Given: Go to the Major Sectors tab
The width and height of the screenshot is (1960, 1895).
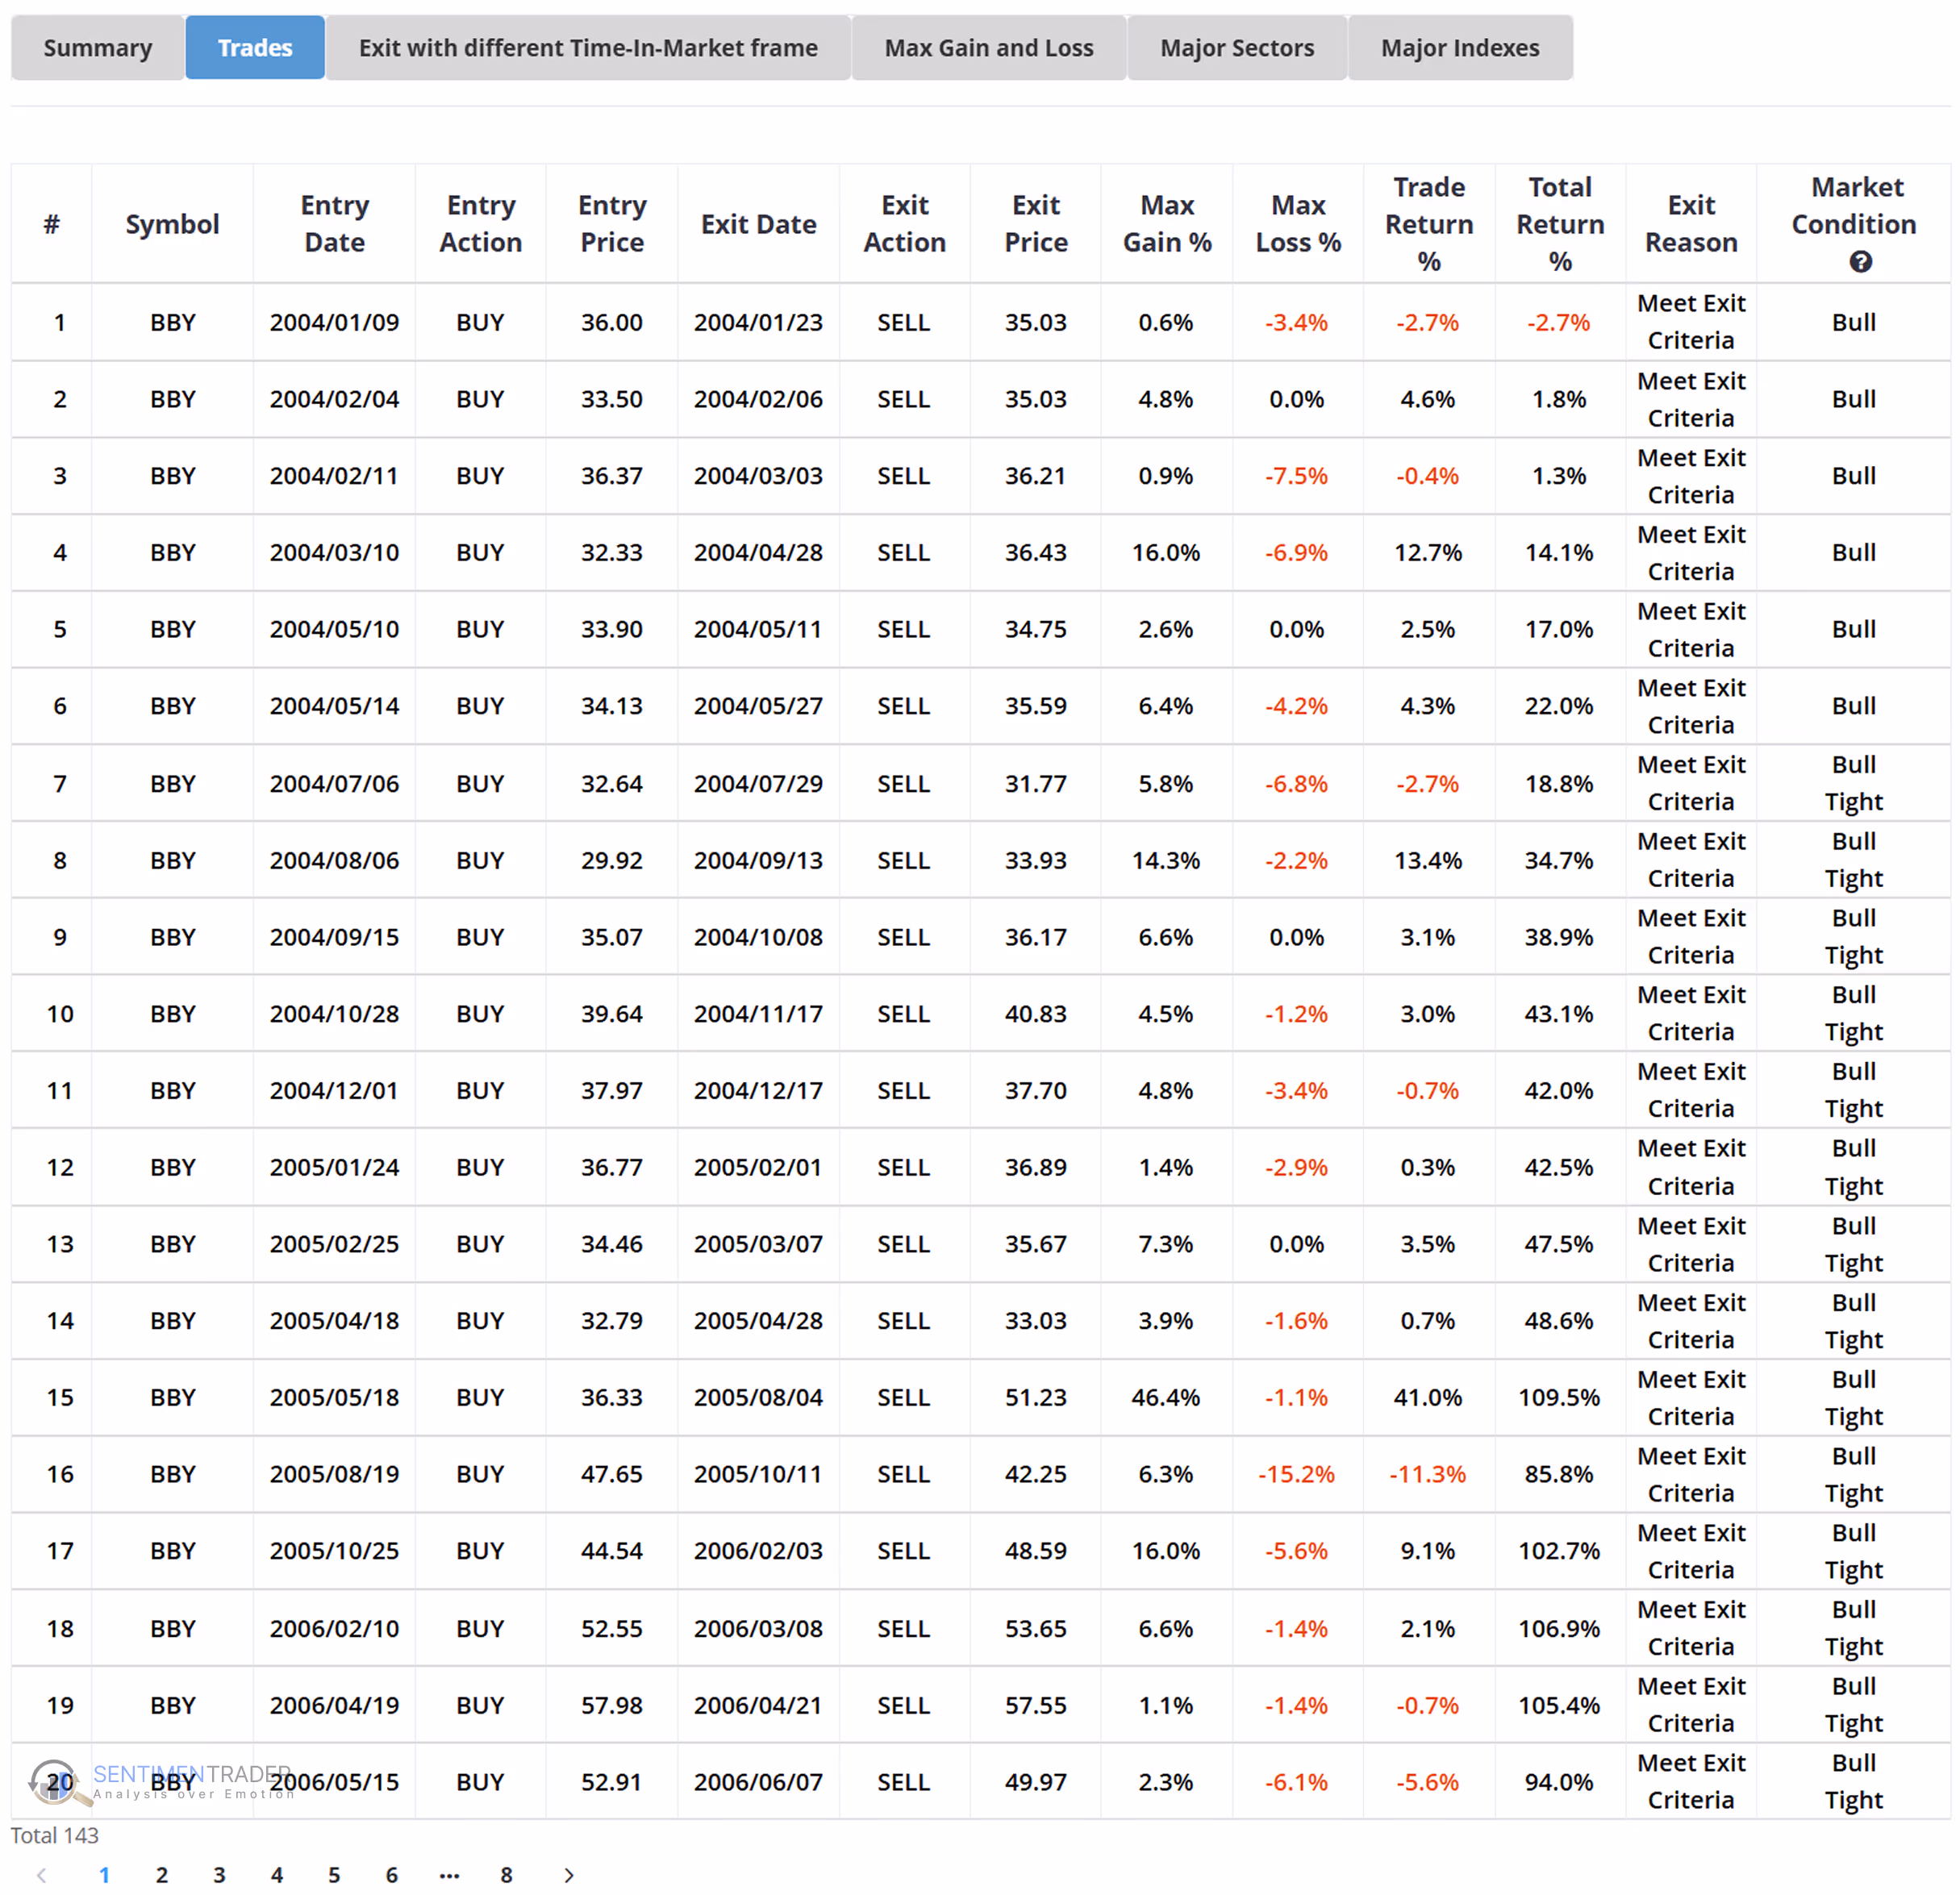Looking at the screenshot, I should point(1236,48).
